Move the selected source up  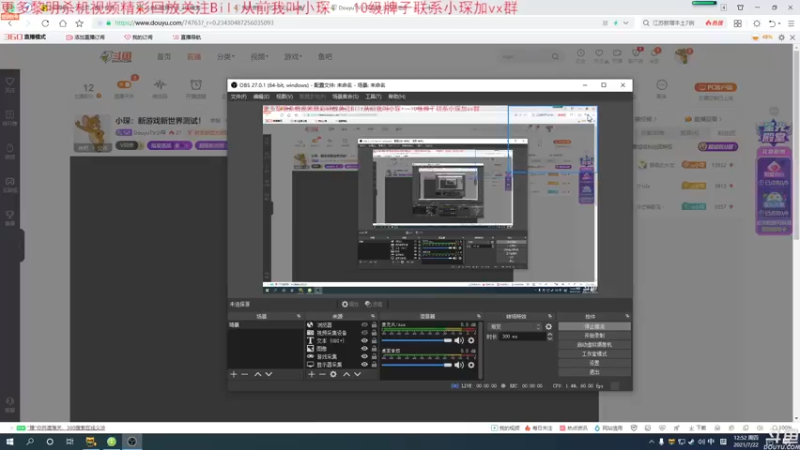(346, 374)
